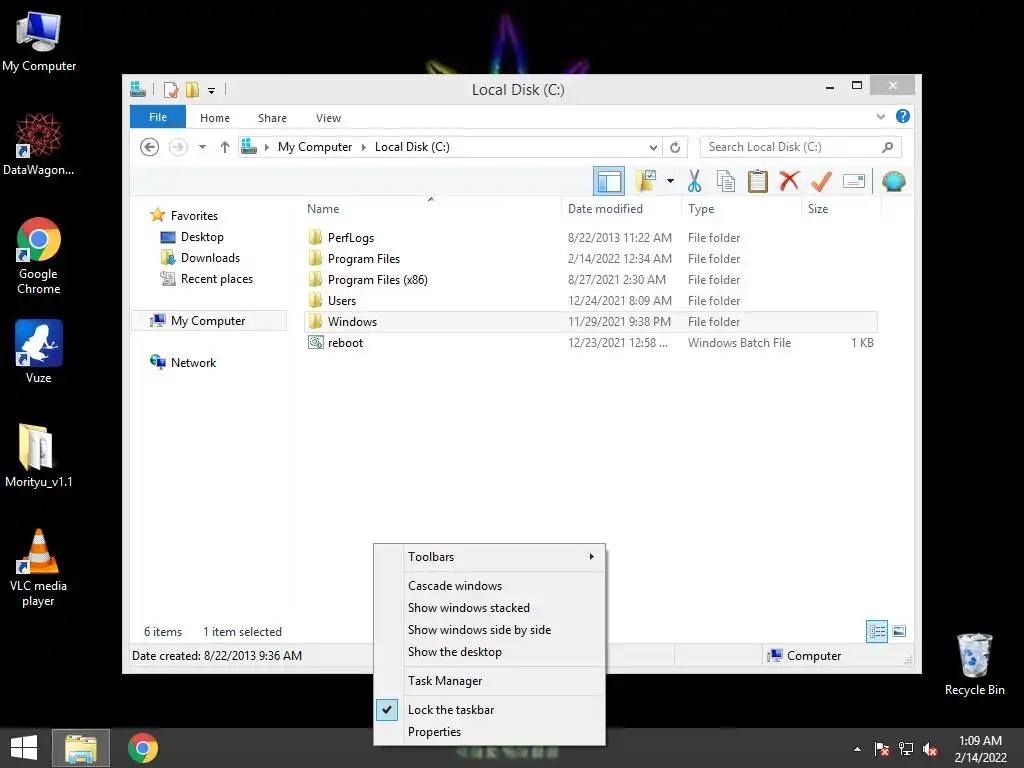1024x768 pixels.
Task: Expand the breadcrumb arrow after My Computer
Action: 364,147
